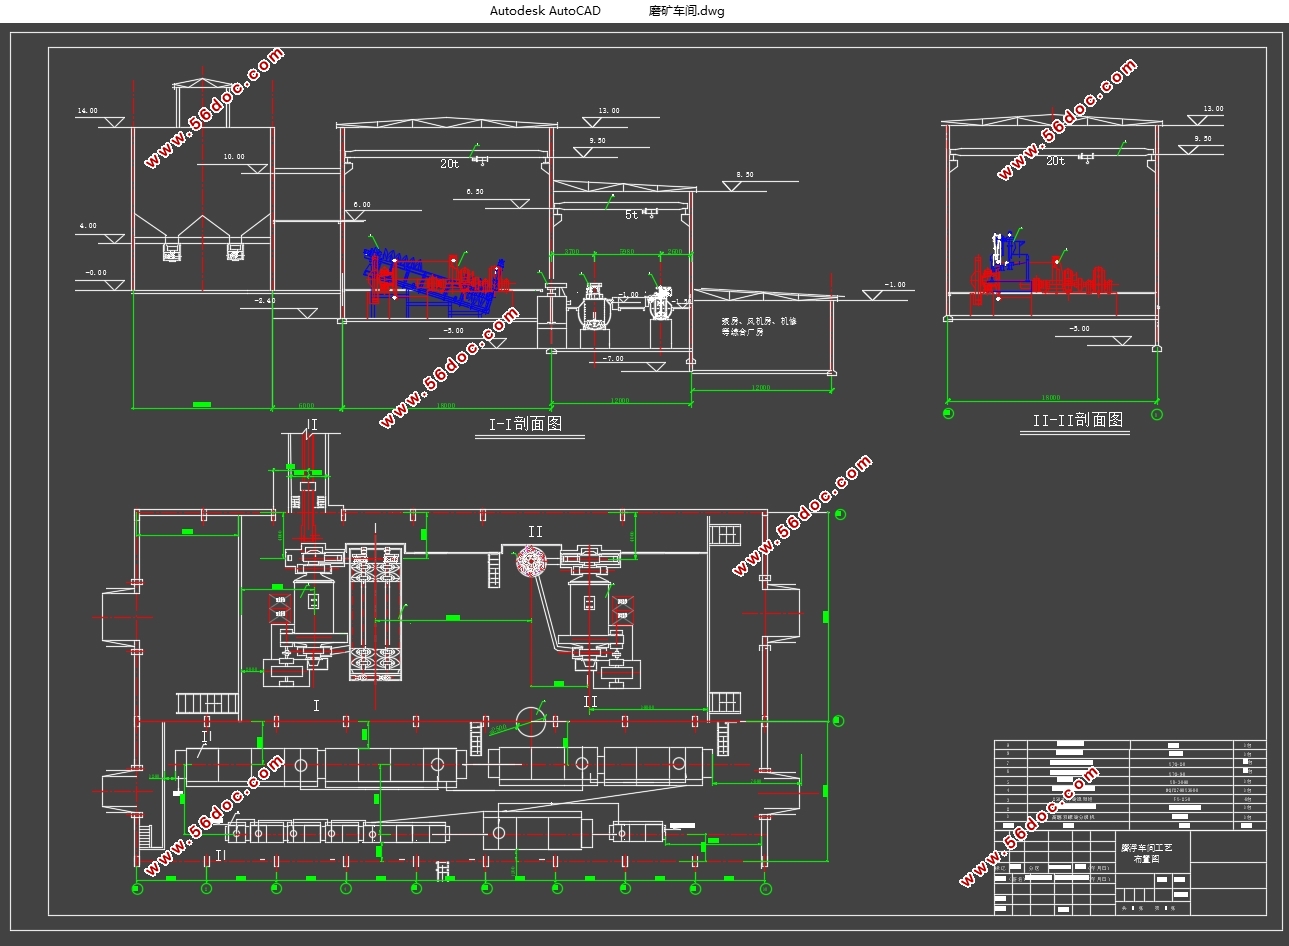This screenshot has height=946, width=1289.
Task: Click the I-I剖面图 section title
Action: click(x=526, y=424)
